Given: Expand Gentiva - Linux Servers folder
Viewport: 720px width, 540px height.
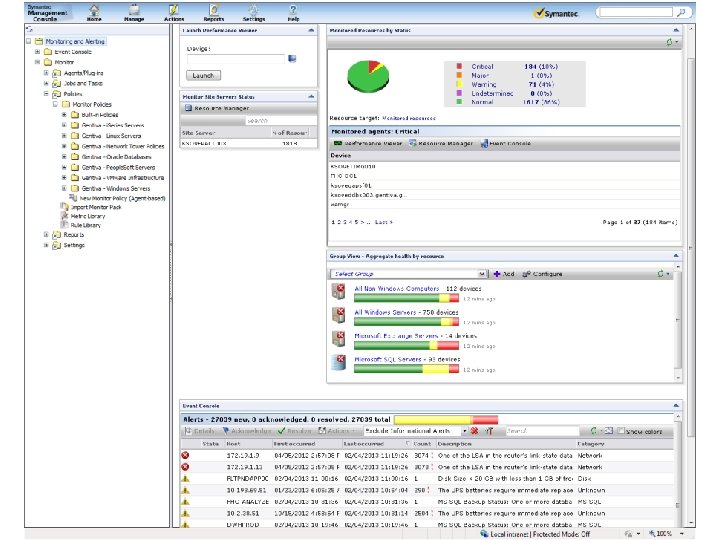Looking at the screenshot, I should [64, 135].
